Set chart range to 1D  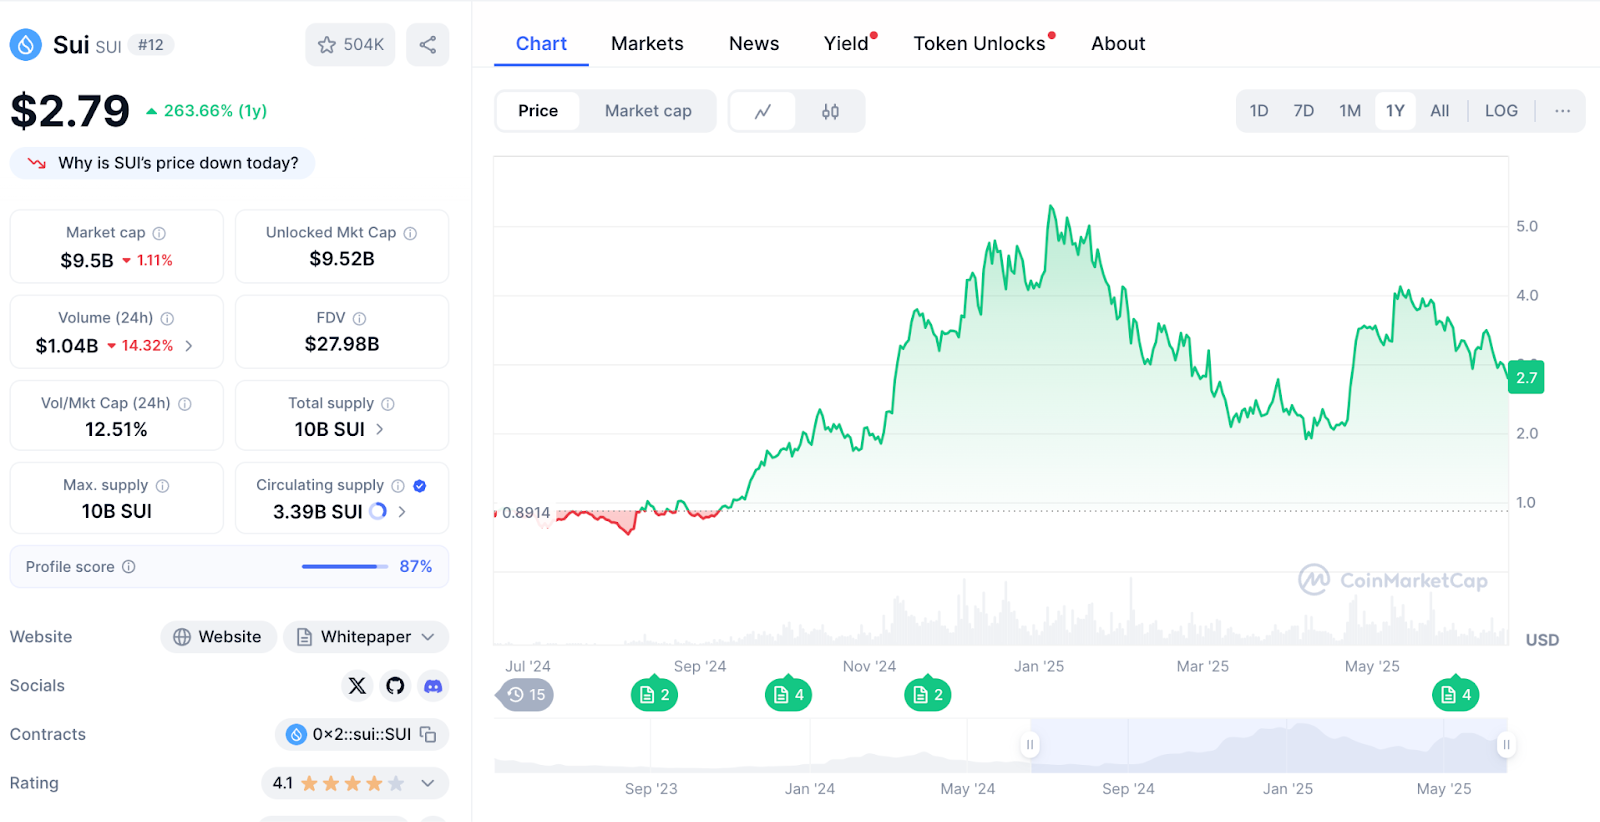(x=1259, y=111)
